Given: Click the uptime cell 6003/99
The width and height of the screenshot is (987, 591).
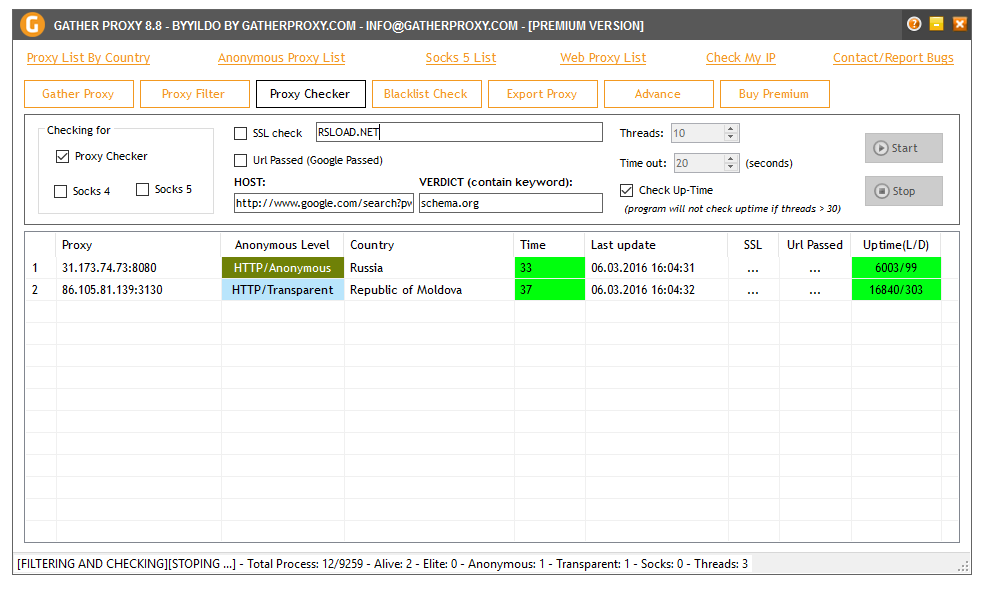Looking at the screenshot, I should pos(896,267).
